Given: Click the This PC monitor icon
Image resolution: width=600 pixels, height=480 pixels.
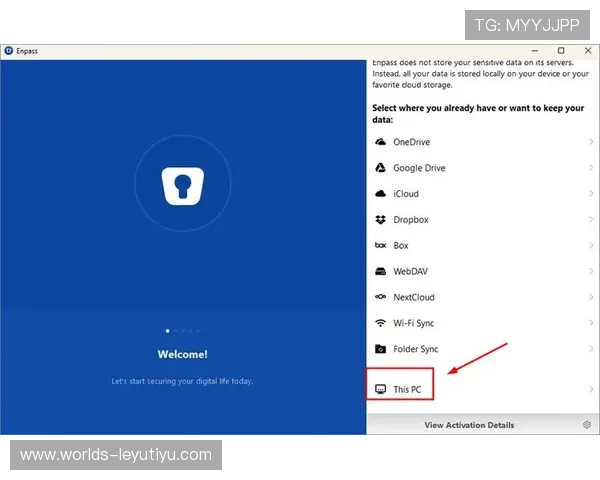Looking at the screenshot, I should click(x=380, y=389).
